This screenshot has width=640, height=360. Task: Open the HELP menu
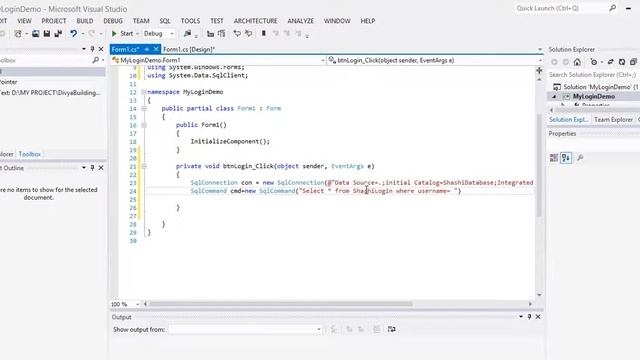pyautogui.click(x=368, y=21)
